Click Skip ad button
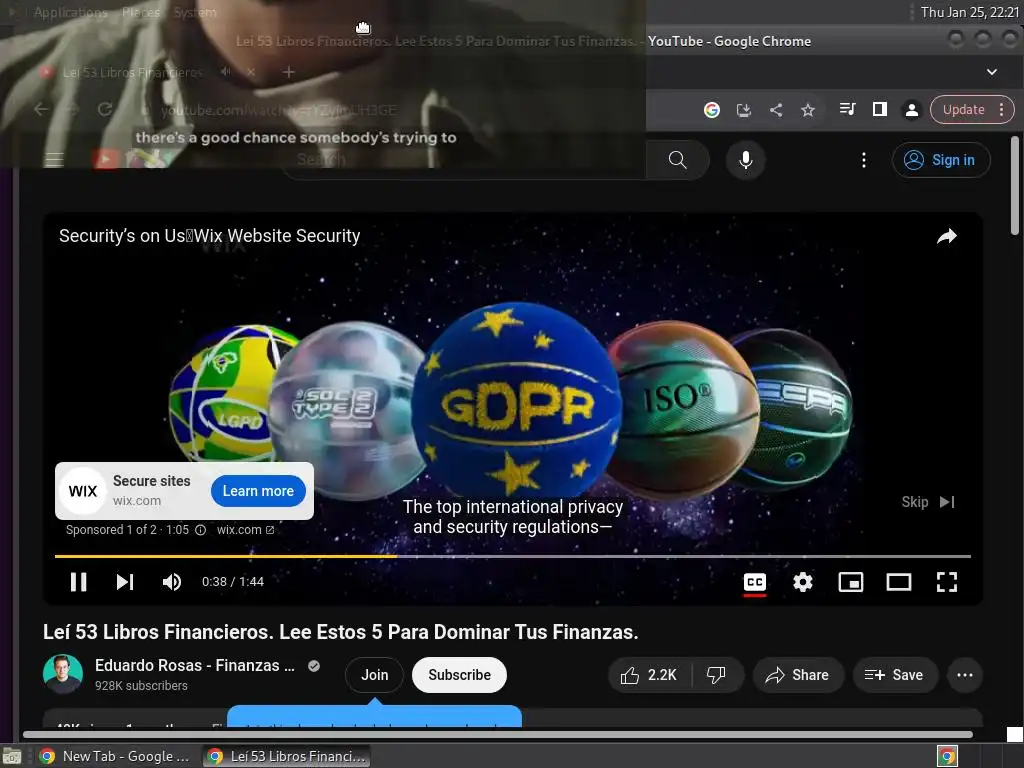Image resolution: width=1024 pixels, height=768 pixels. 928,502
